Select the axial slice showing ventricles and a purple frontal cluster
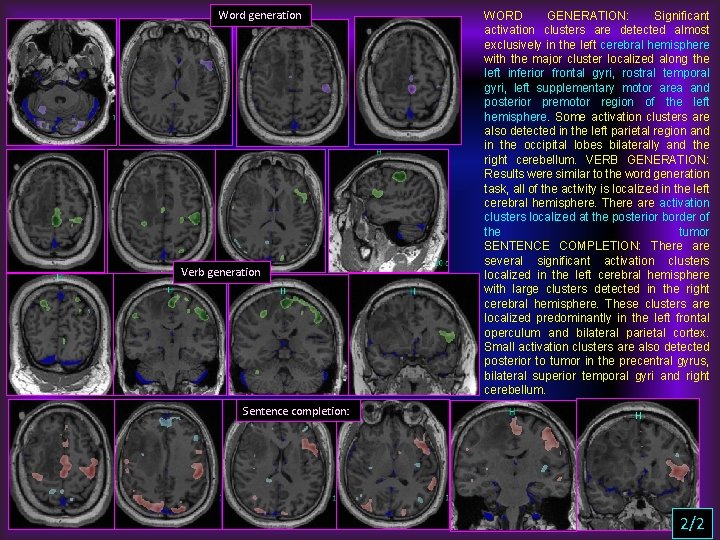This screenshot has width=720, height=540. (x=175, y=82)
